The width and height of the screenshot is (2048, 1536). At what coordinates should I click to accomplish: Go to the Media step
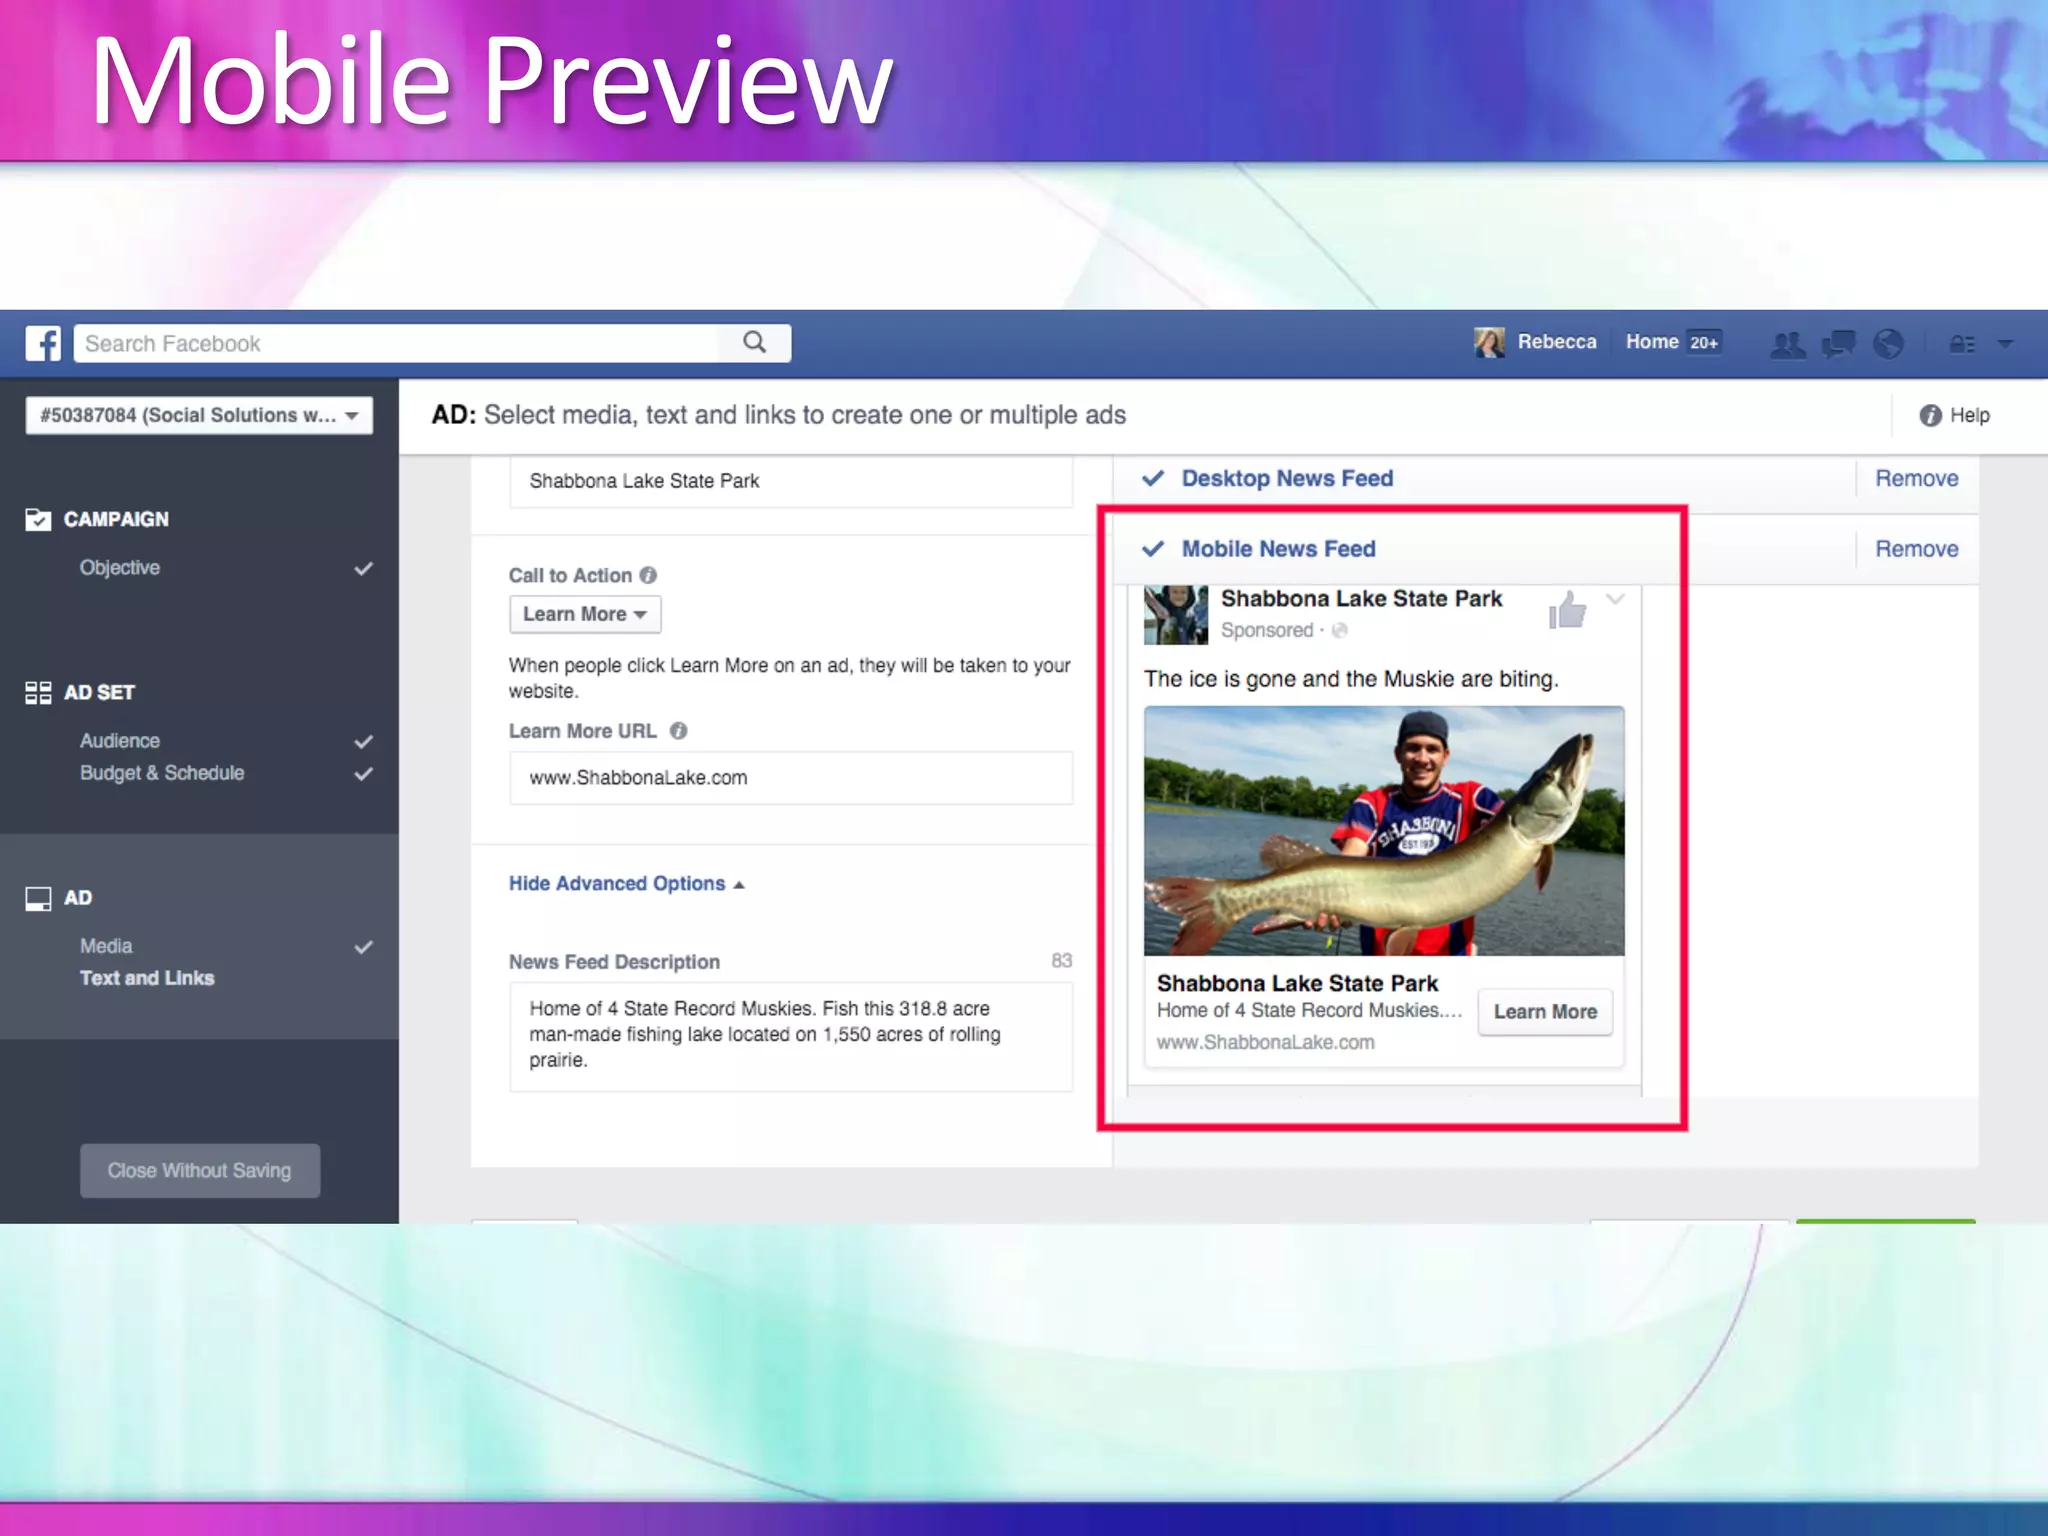pos(106,946)
